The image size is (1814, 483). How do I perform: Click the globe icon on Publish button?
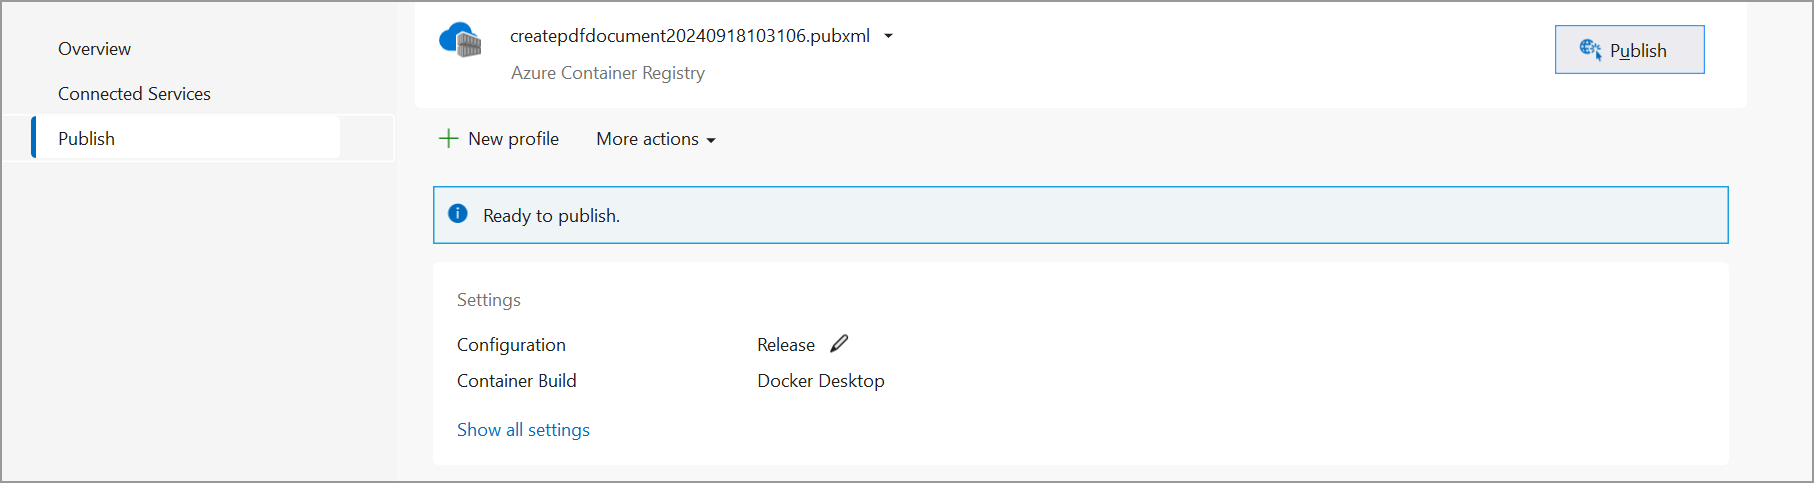coord(1590,49)
